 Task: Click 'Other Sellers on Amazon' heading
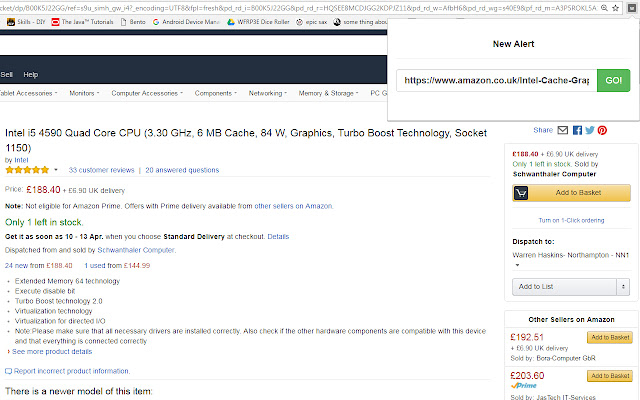pyautogui.click(x=571, y=320)
